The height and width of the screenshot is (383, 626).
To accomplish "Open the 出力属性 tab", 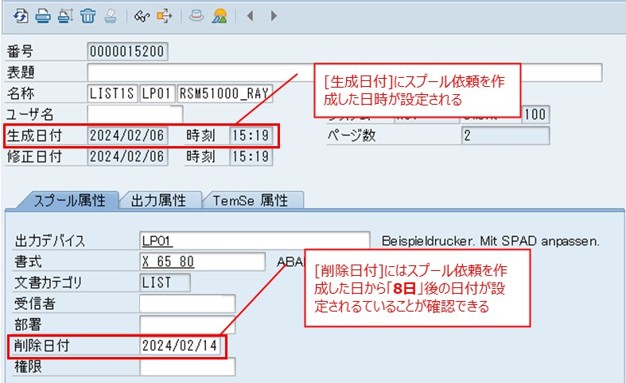I will [160, 200].
